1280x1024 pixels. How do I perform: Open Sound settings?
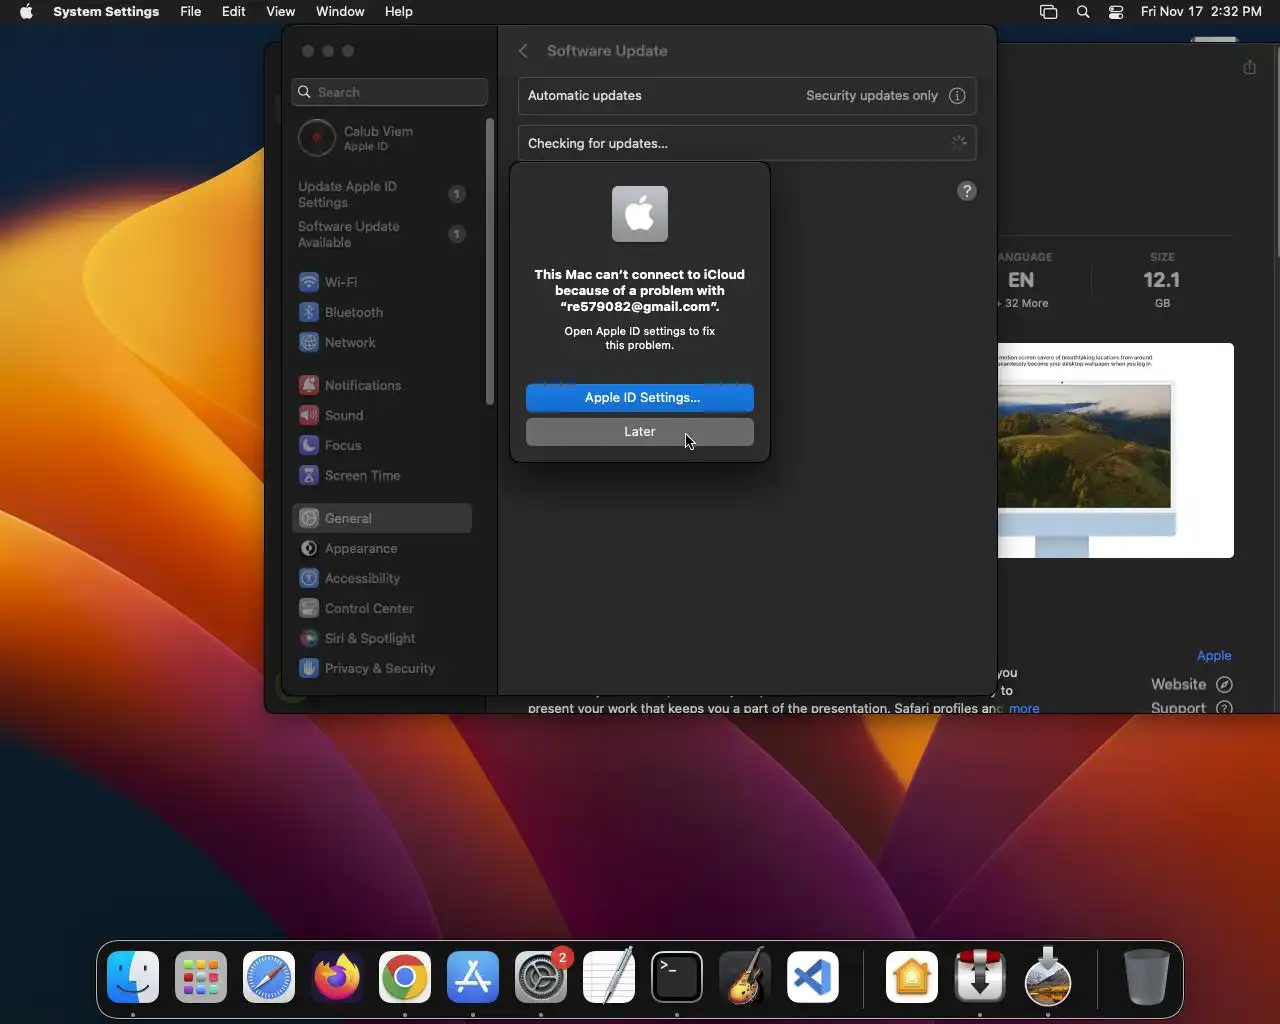pos(382,415)
